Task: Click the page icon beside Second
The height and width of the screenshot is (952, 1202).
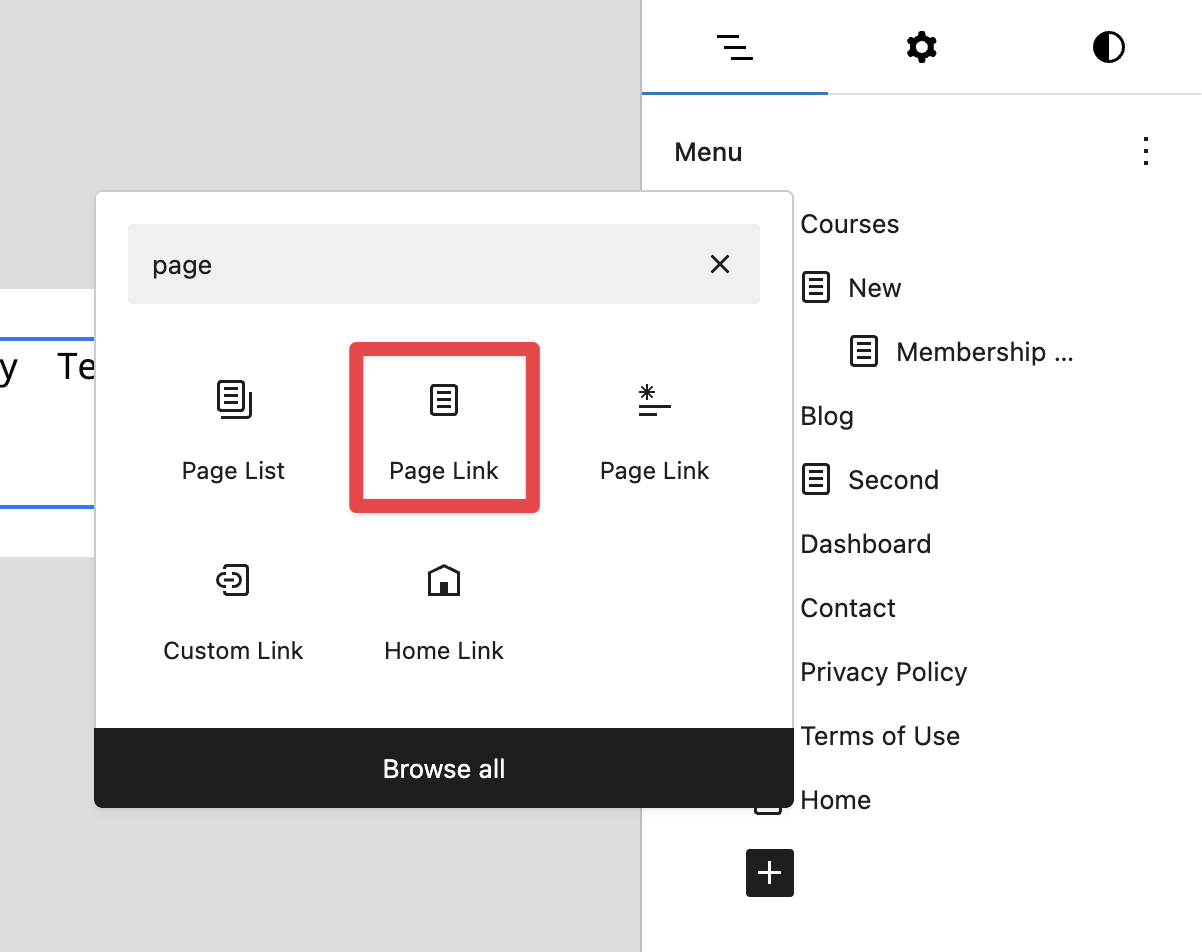Action: tap(816, 480)
